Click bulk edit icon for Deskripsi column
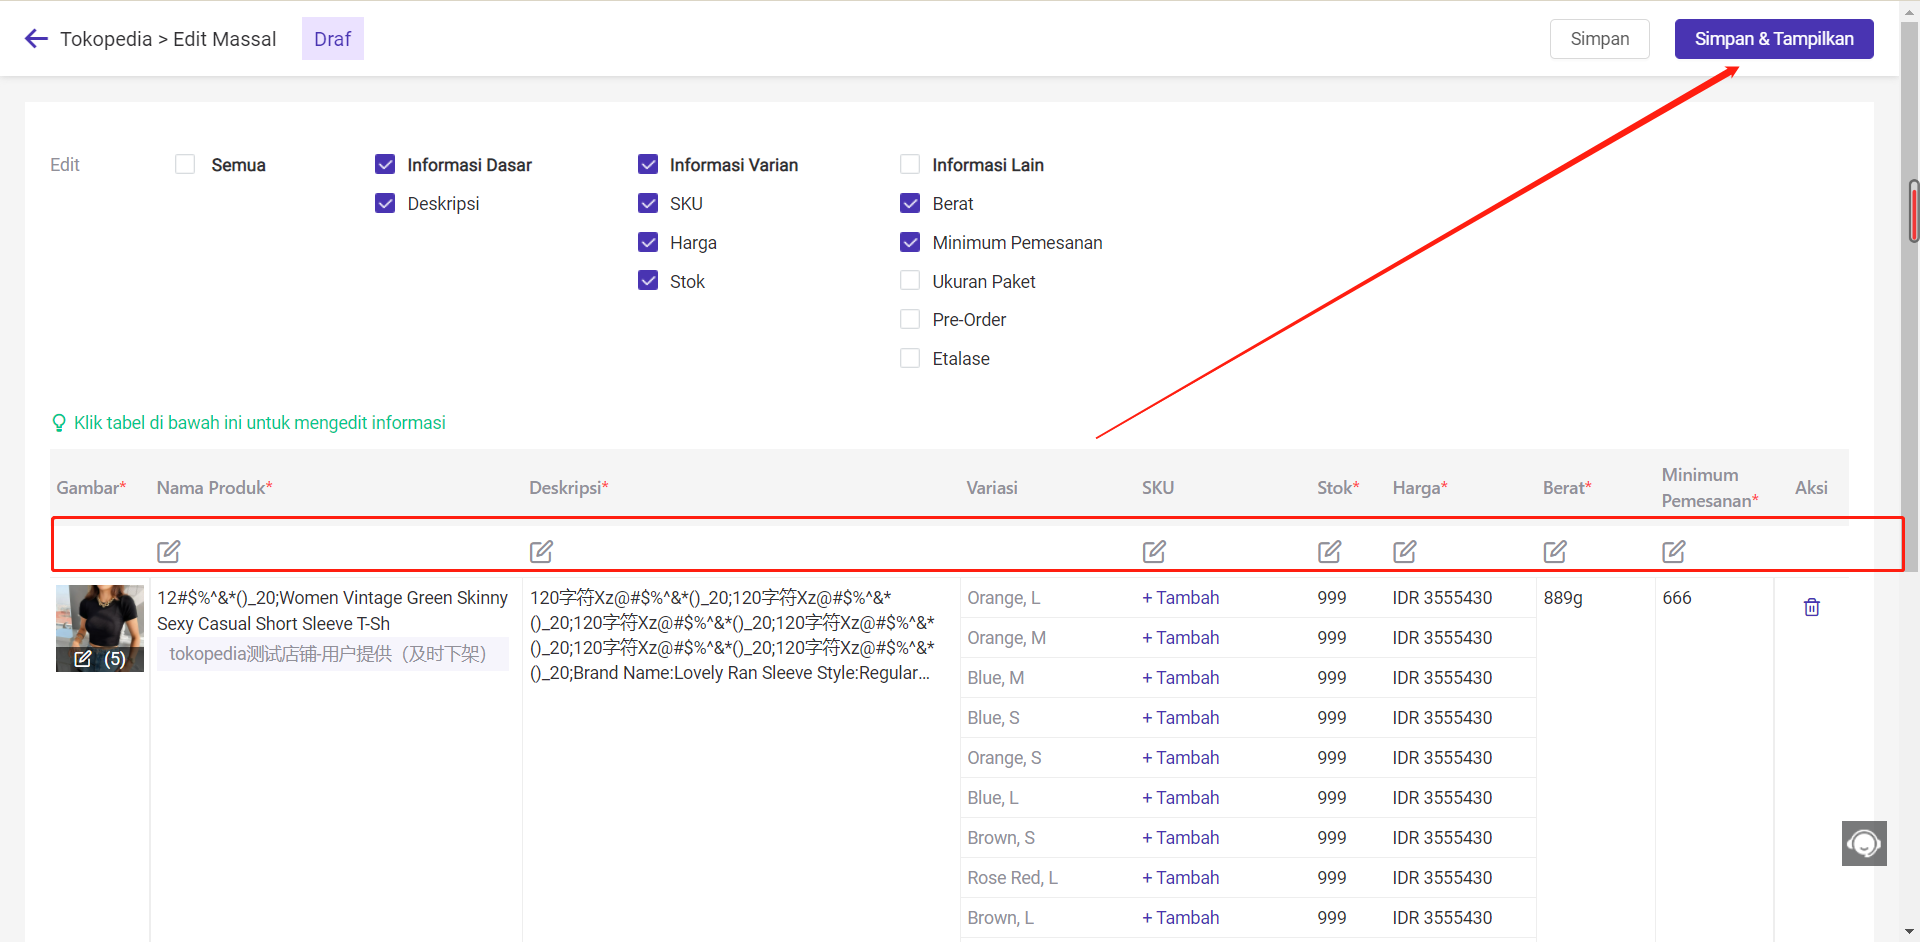The image size is (1920, 942). click(x=541, y=551)
